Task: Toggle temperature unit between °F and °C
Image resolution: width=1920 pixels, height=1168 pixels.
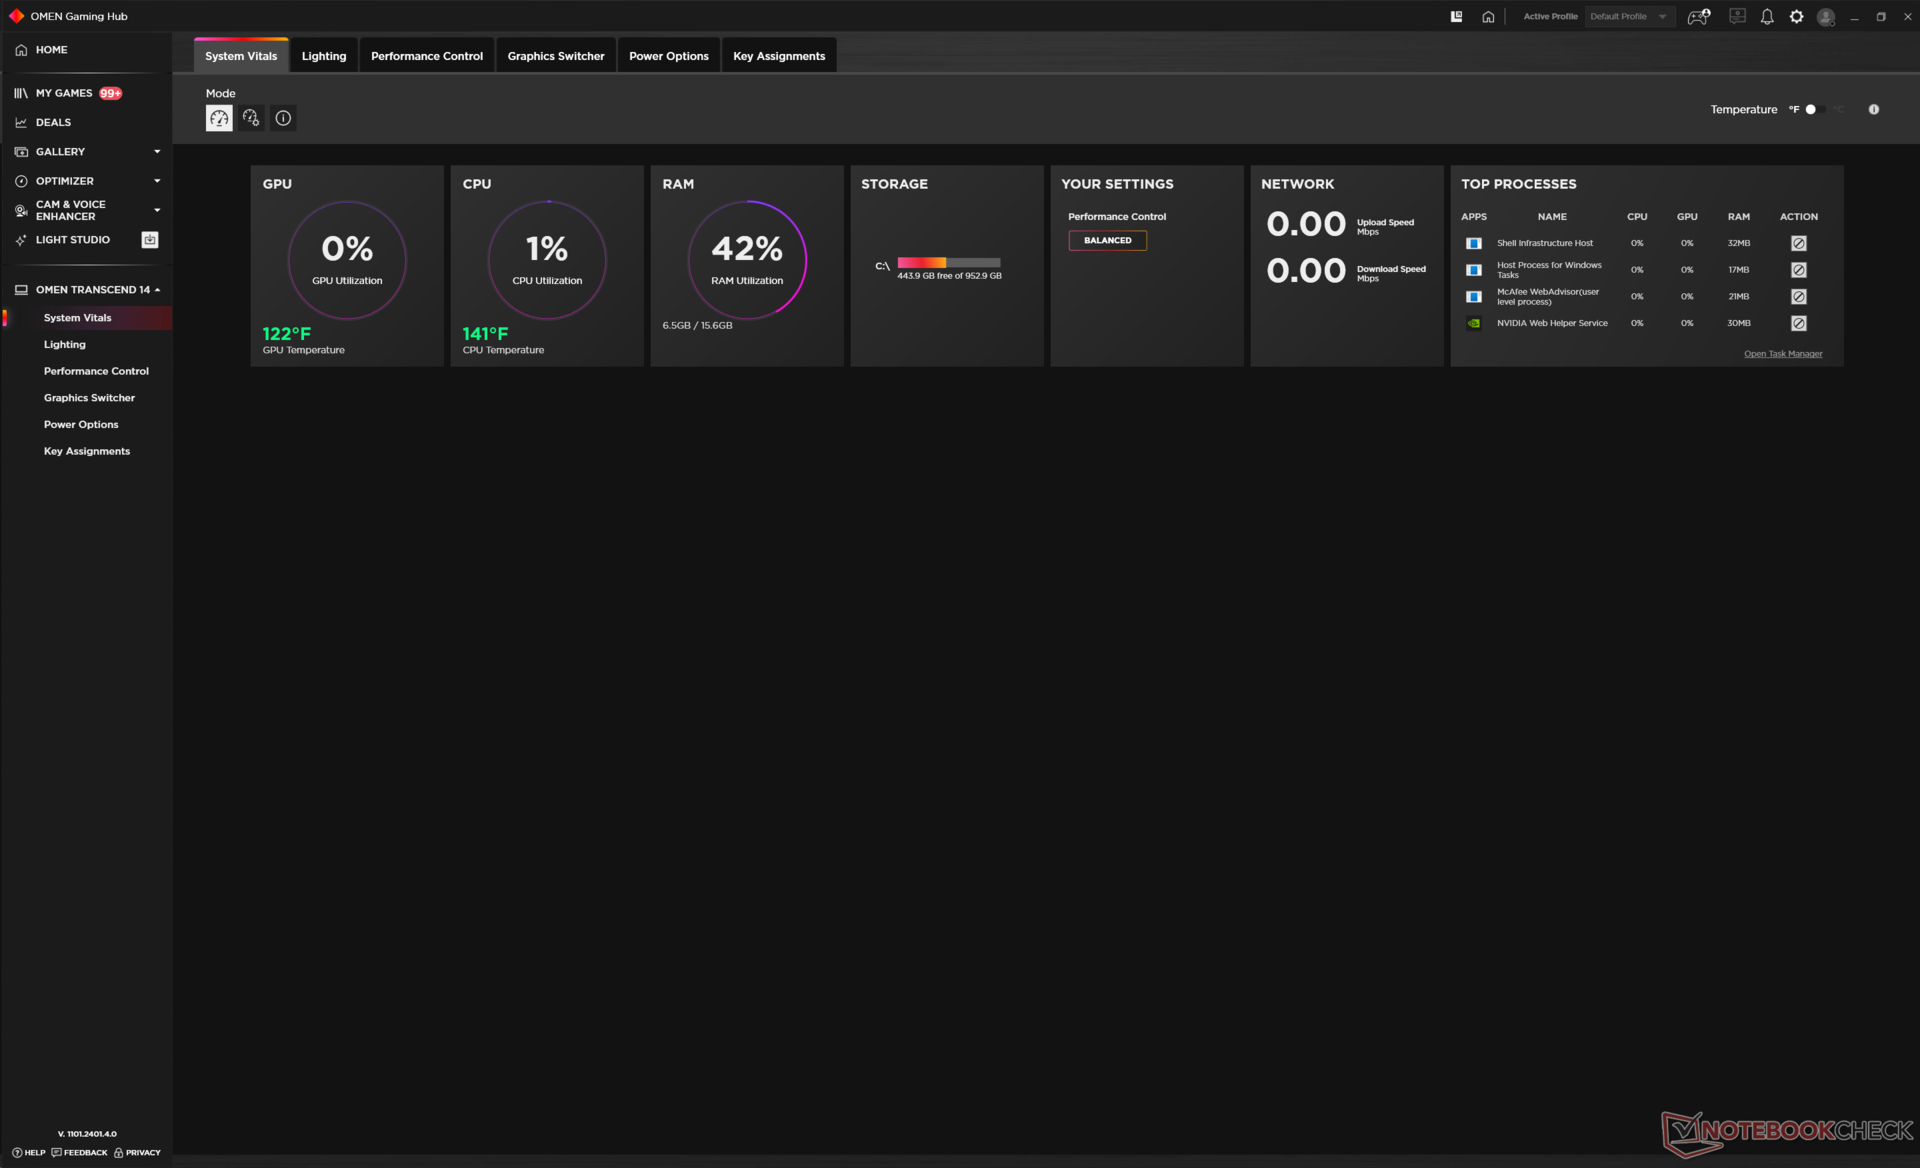Action: [1816, 110]
